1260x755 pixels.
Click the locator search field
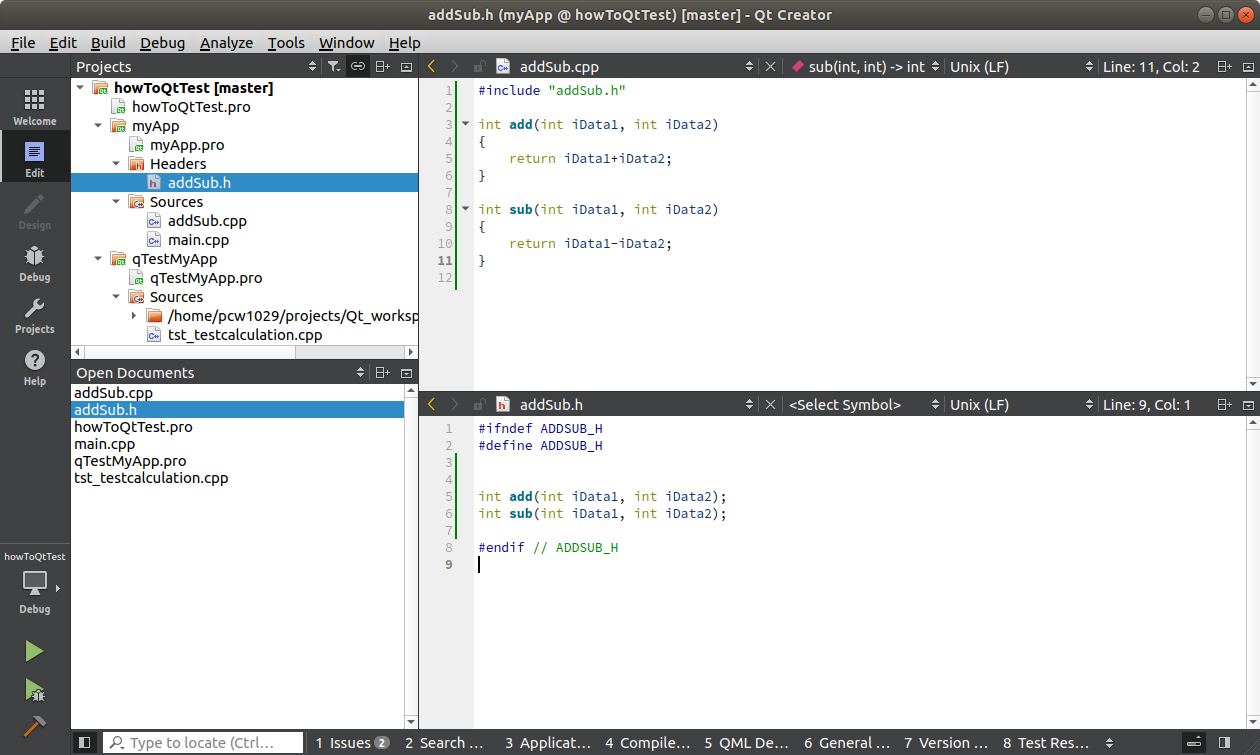tap(203, 743)
